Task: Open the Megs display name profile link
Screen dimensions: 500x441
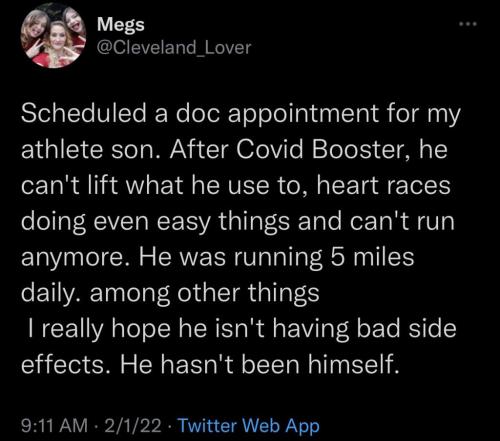Action: pos(121,26)
